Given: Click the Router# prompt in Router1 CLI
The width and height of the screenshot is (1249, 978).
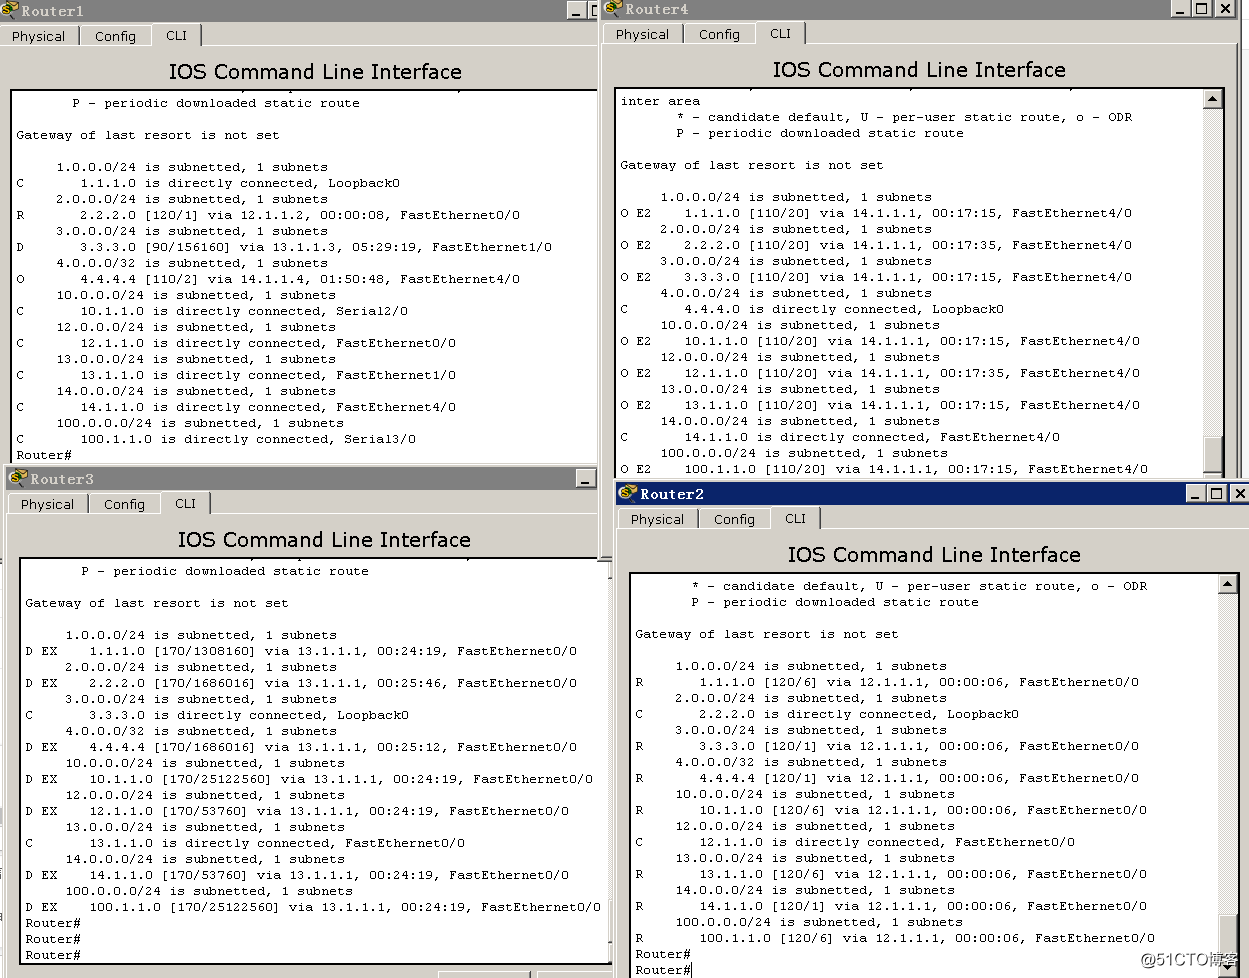Looking at the screenshot, I should click(x=44, y=455).
